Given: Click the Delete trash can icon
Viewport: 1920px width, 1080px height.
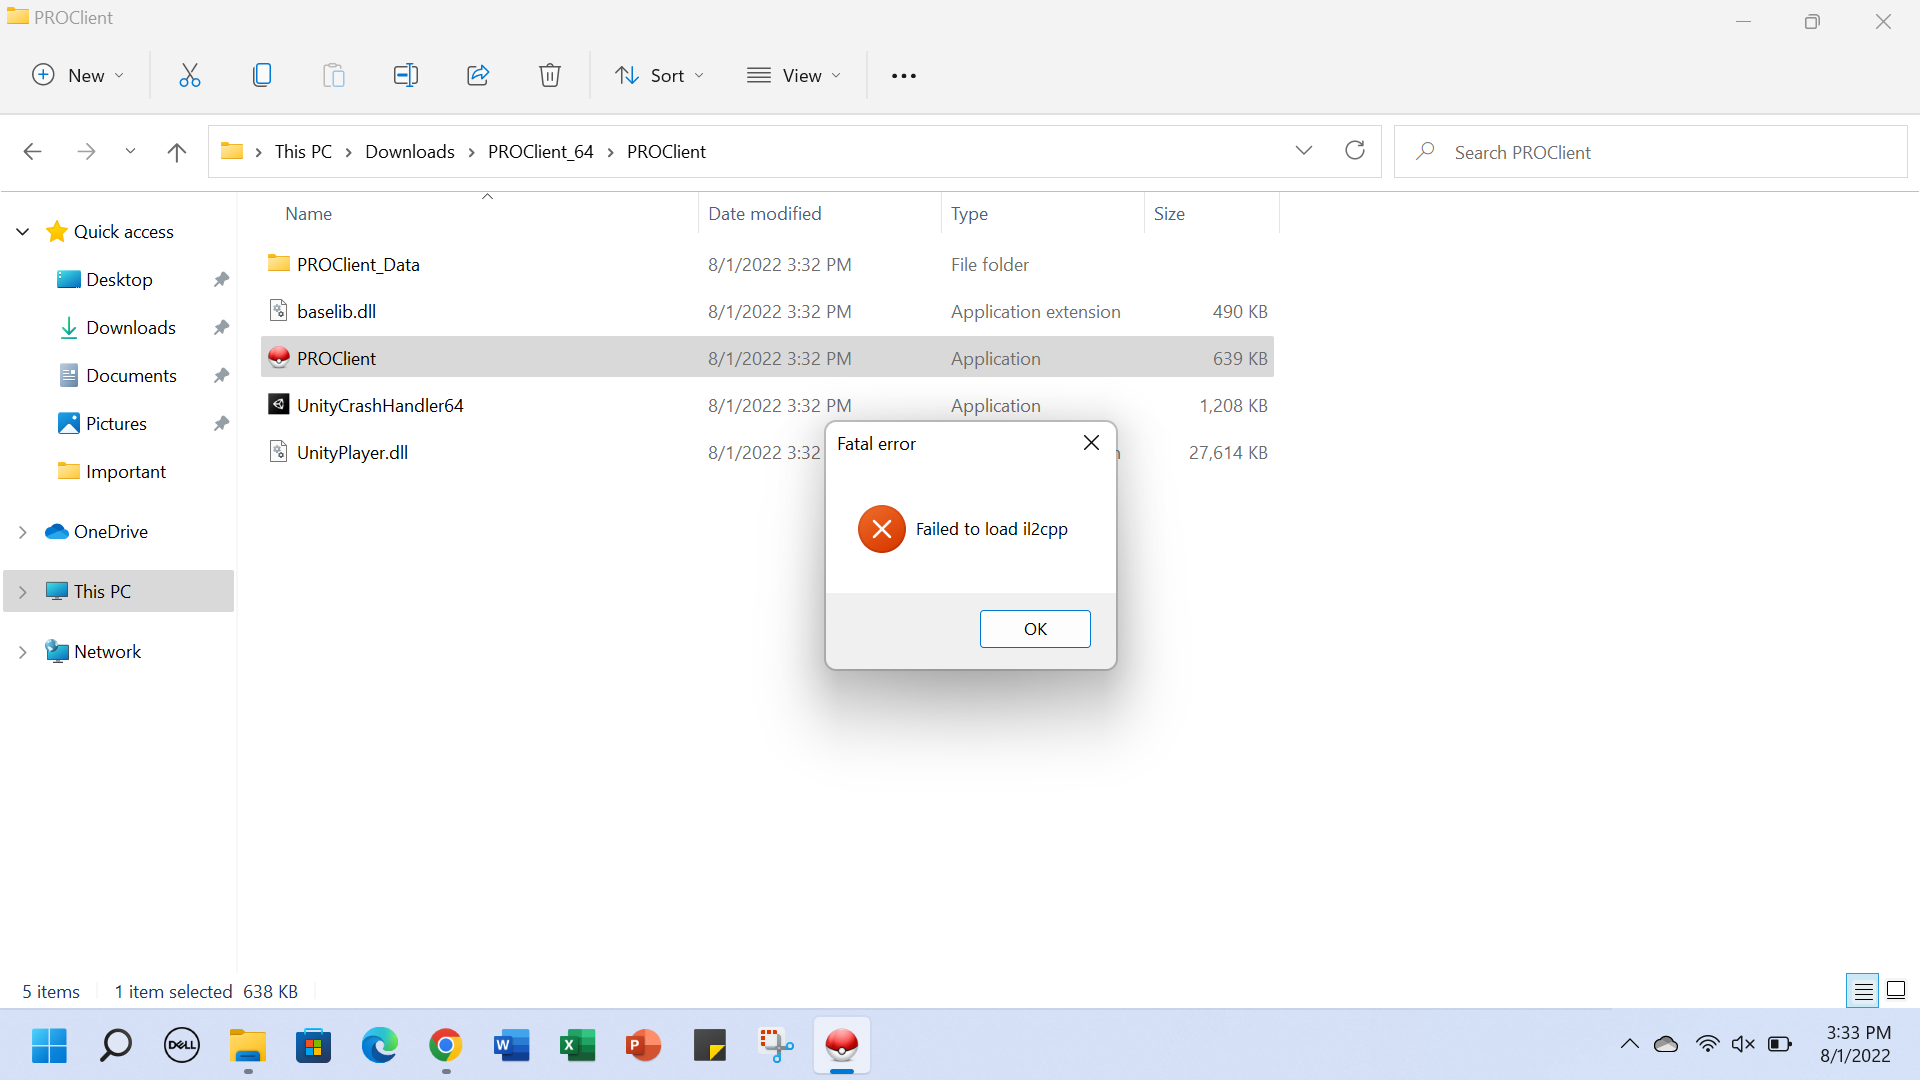Looking at the screenshot, I should coord(549,75).
